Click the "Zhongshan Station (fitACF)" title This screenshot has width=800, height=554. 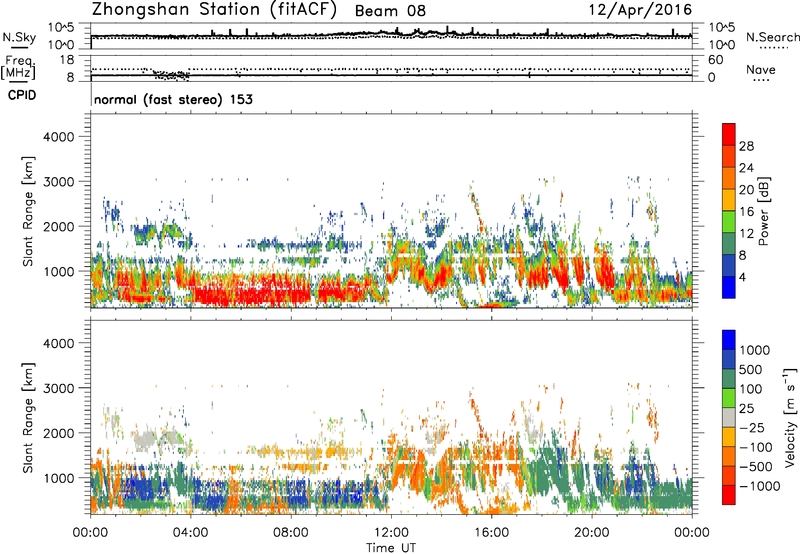tap(214, 9)
